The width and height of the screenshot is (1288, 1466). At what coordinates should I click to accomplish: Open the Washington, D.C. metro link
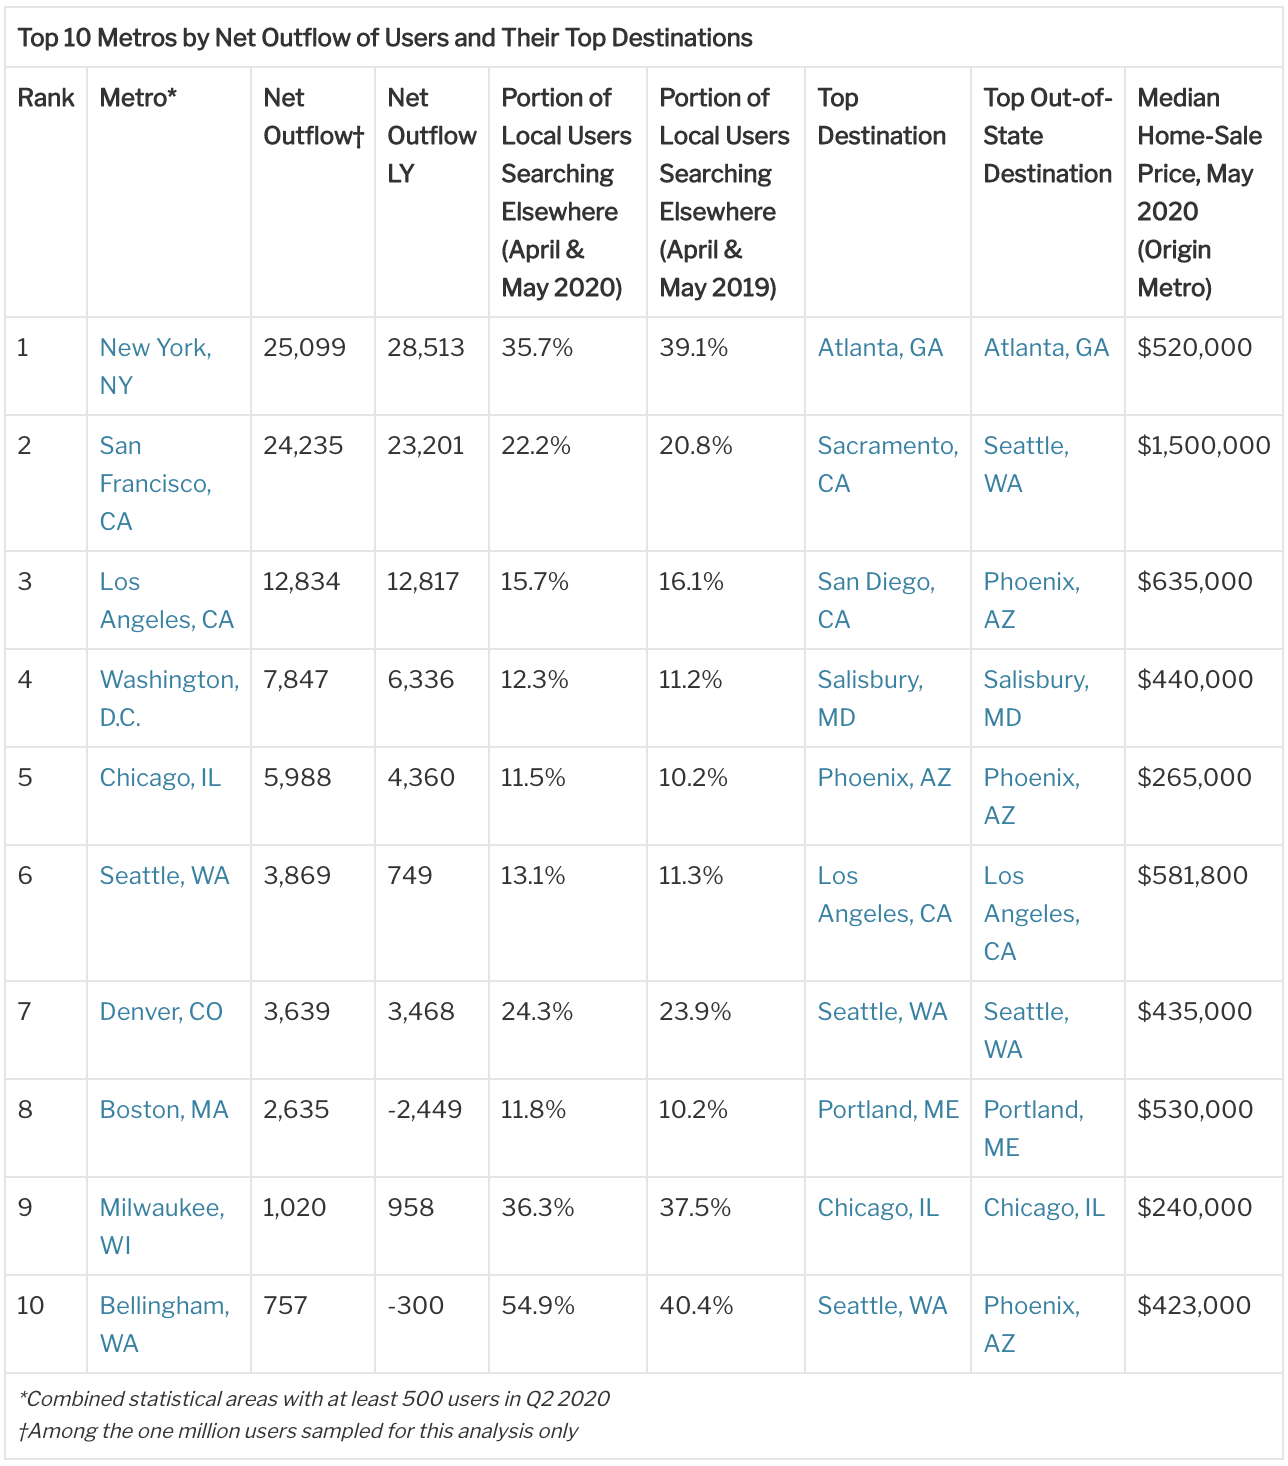[169, 698]
